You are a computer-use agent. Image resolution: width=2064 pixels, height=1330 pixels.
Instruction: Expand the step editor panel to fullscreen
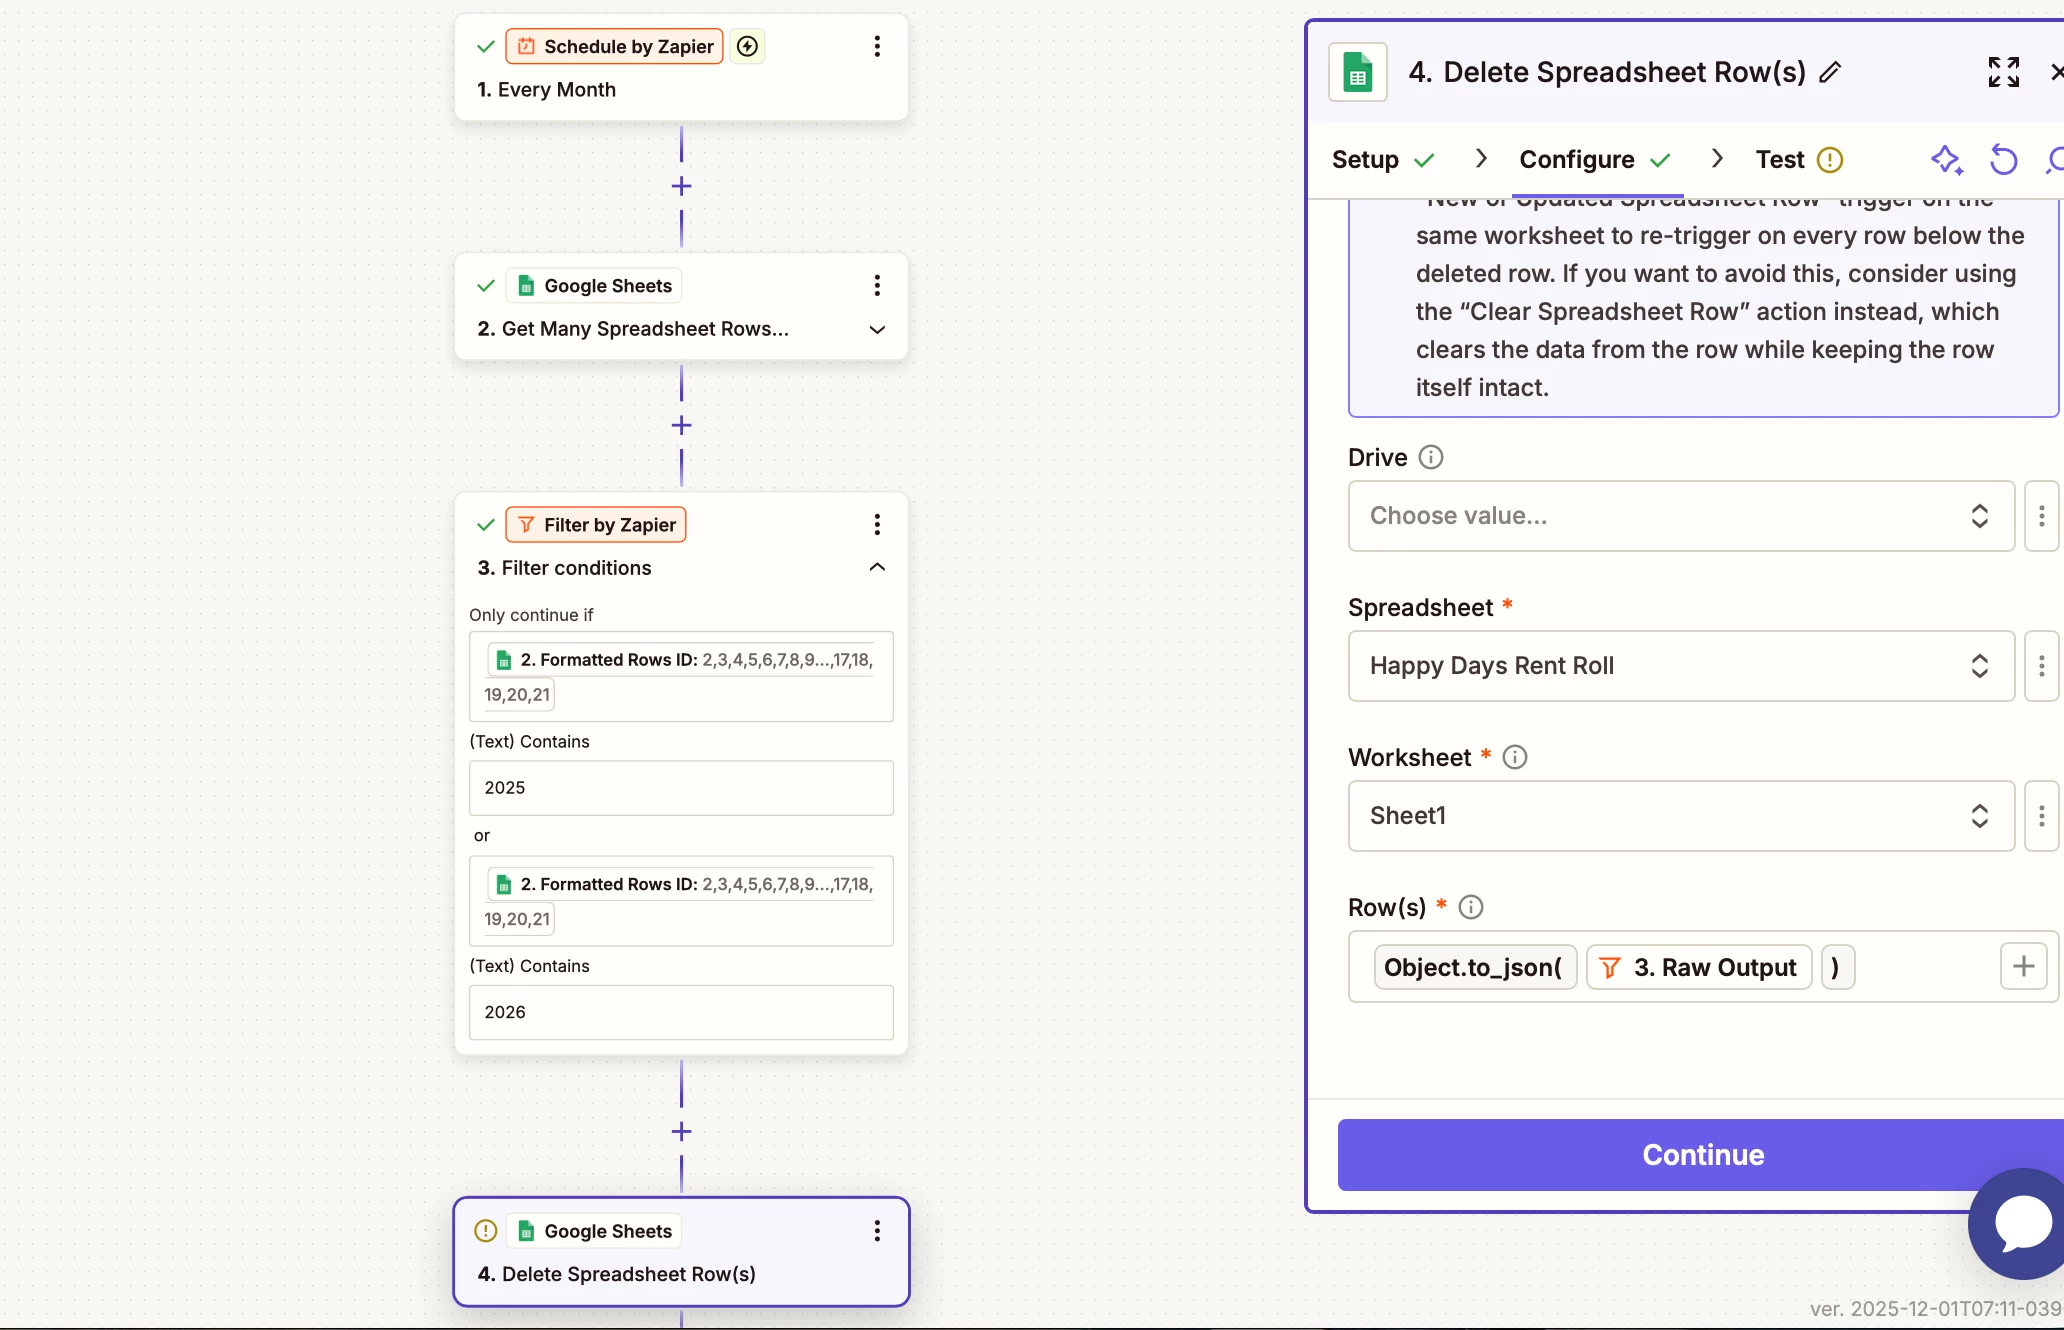[x=2003, y=72]
